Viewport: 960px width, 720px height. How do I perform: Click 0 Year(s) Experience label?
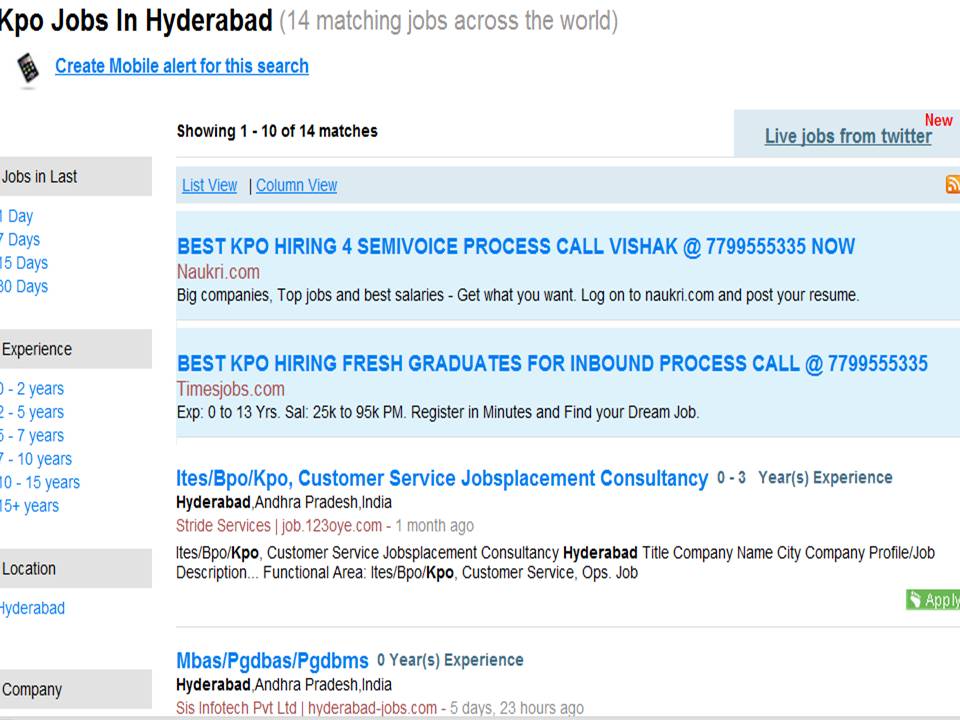click(450, 660)
